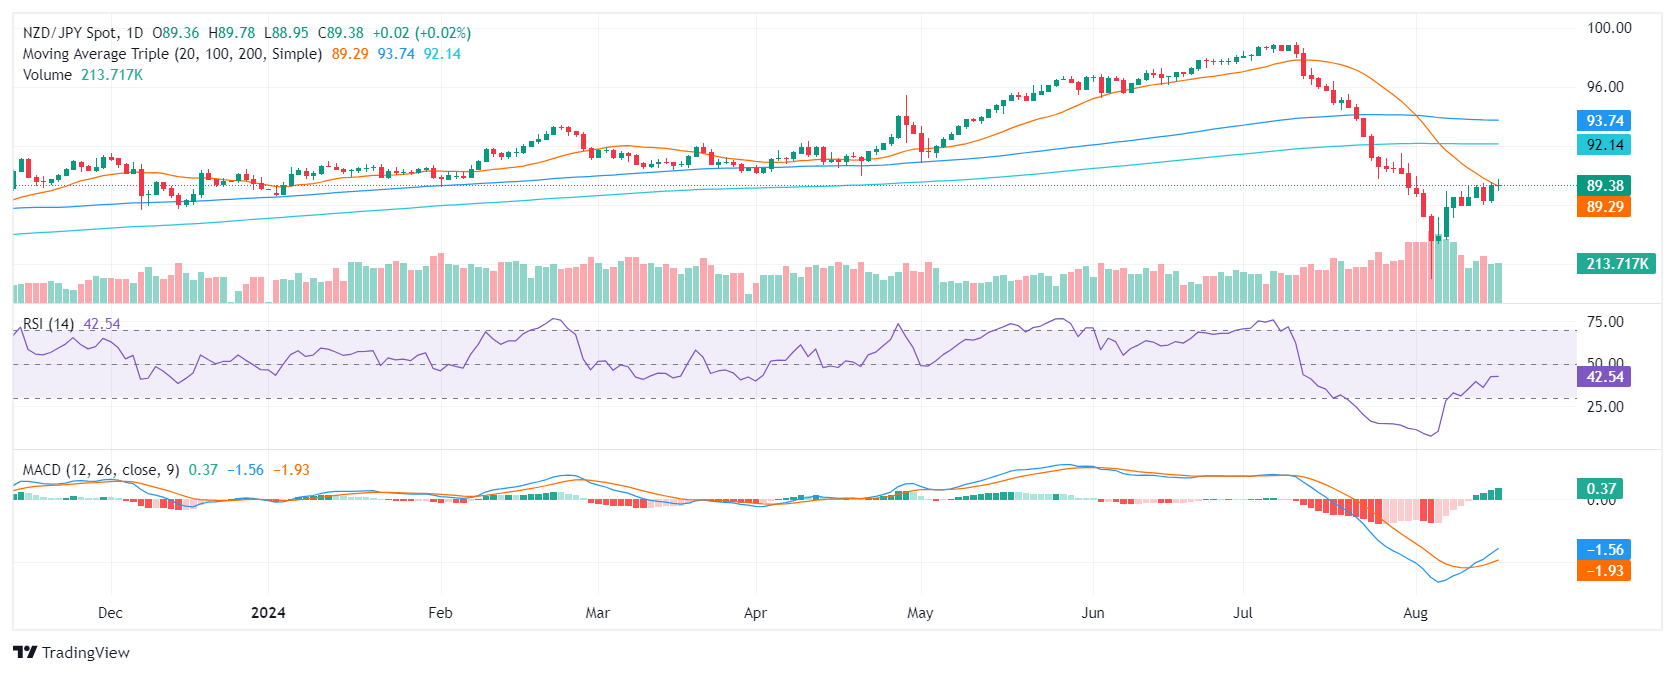The width and height of the screenshot is (1675, 674).
Task: Select the purple 42.54 RSI axis tag
Action: [x=1604, y=377]
